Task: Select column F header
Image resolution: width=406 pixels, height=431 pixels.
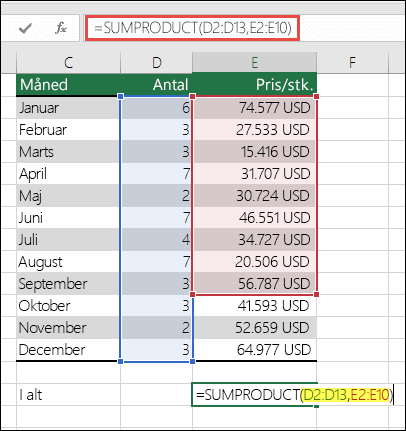Action: click(x=352, y=62)
